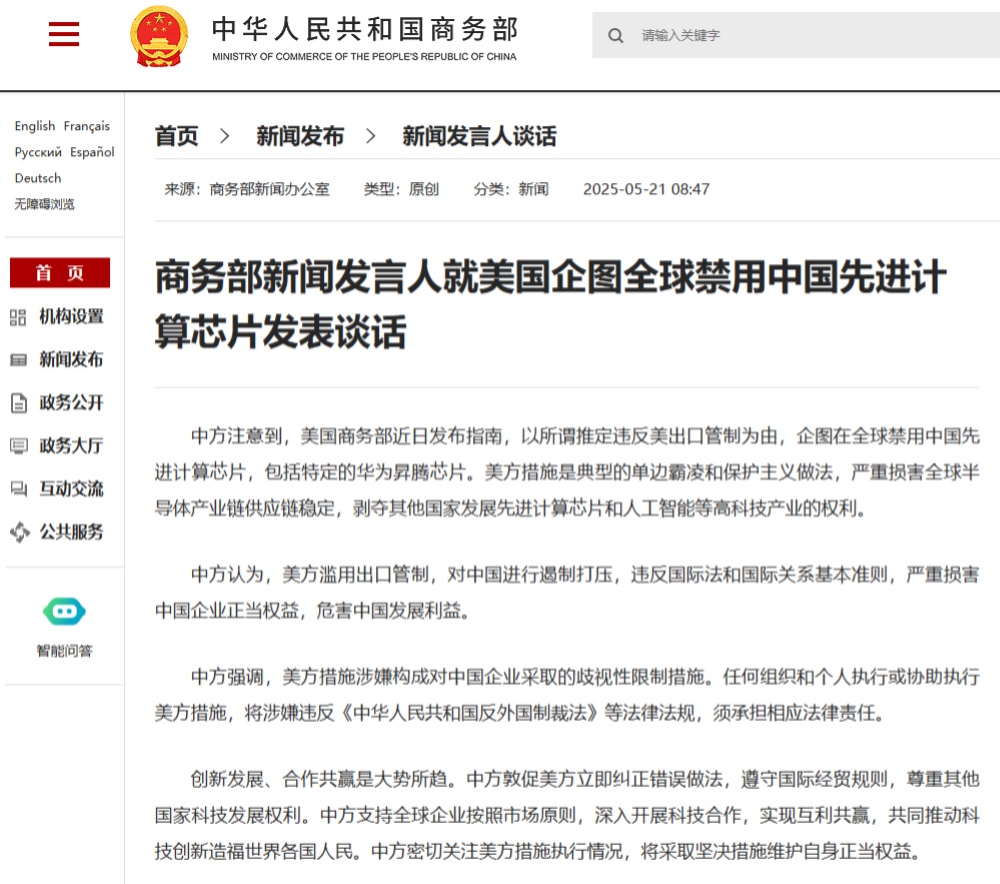Click the national emblem logo
Screen dimensions: 1000x884
click(159, 36)
